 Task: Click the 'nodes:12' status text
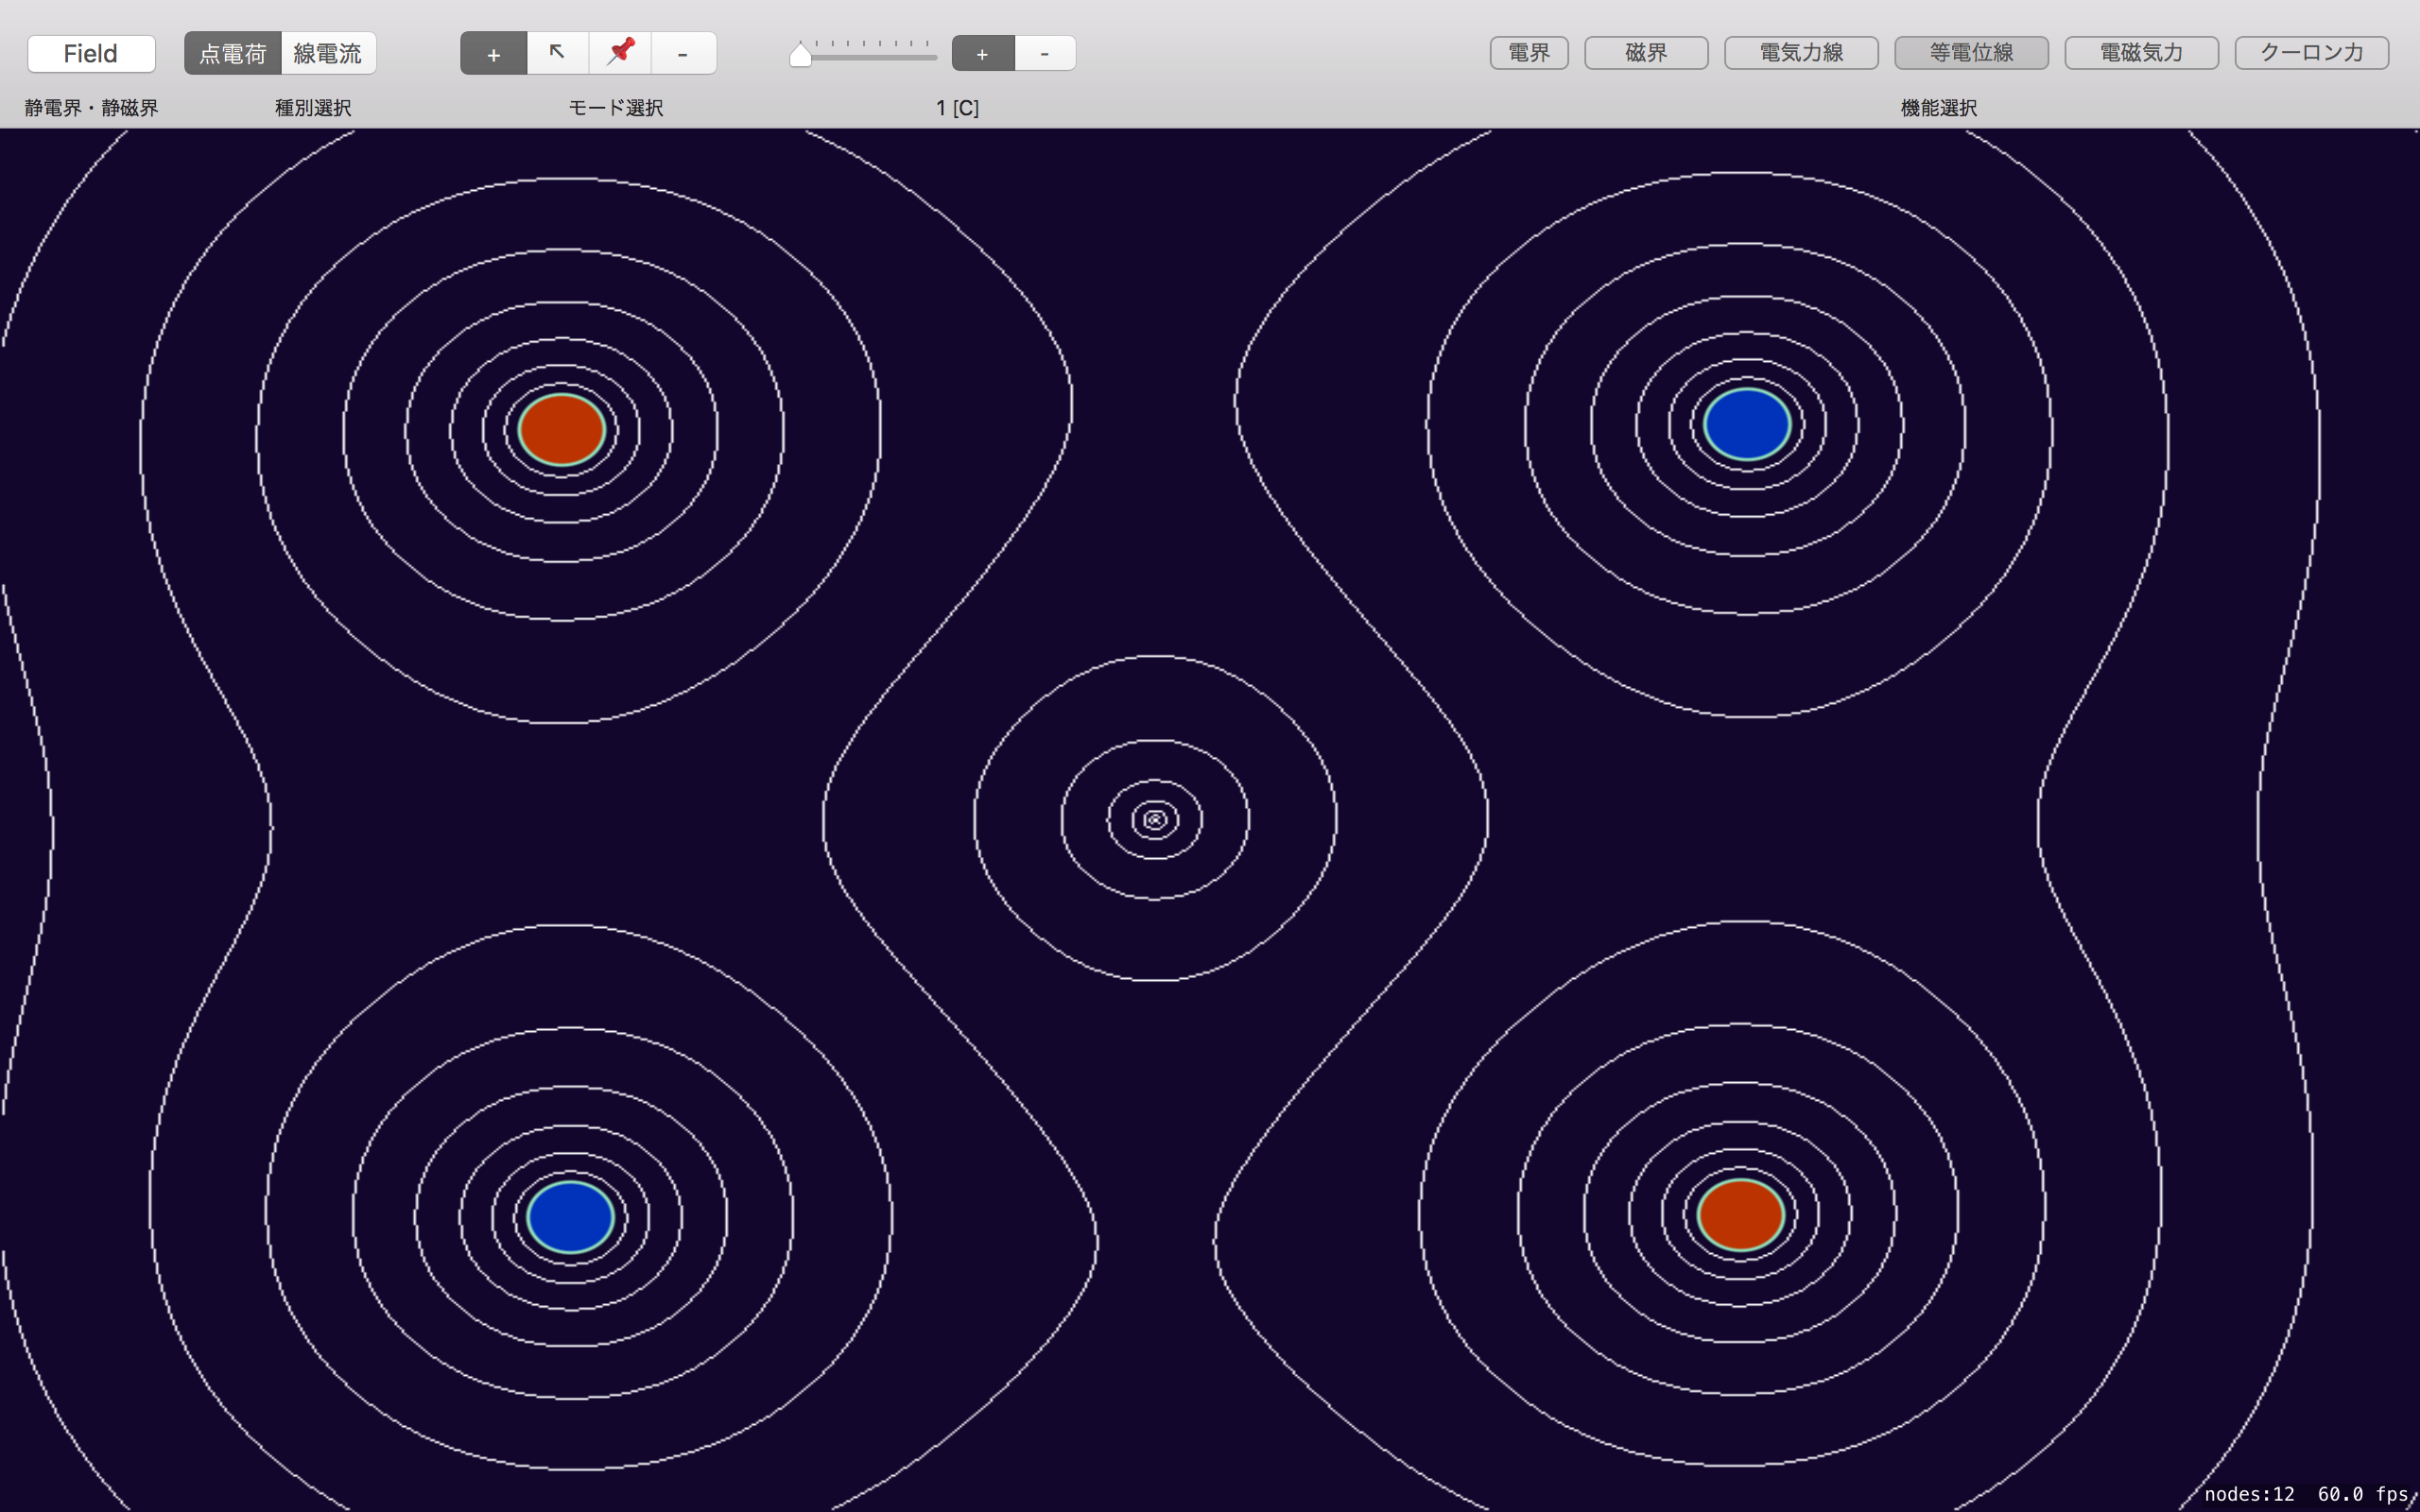click(2249, 1494)
